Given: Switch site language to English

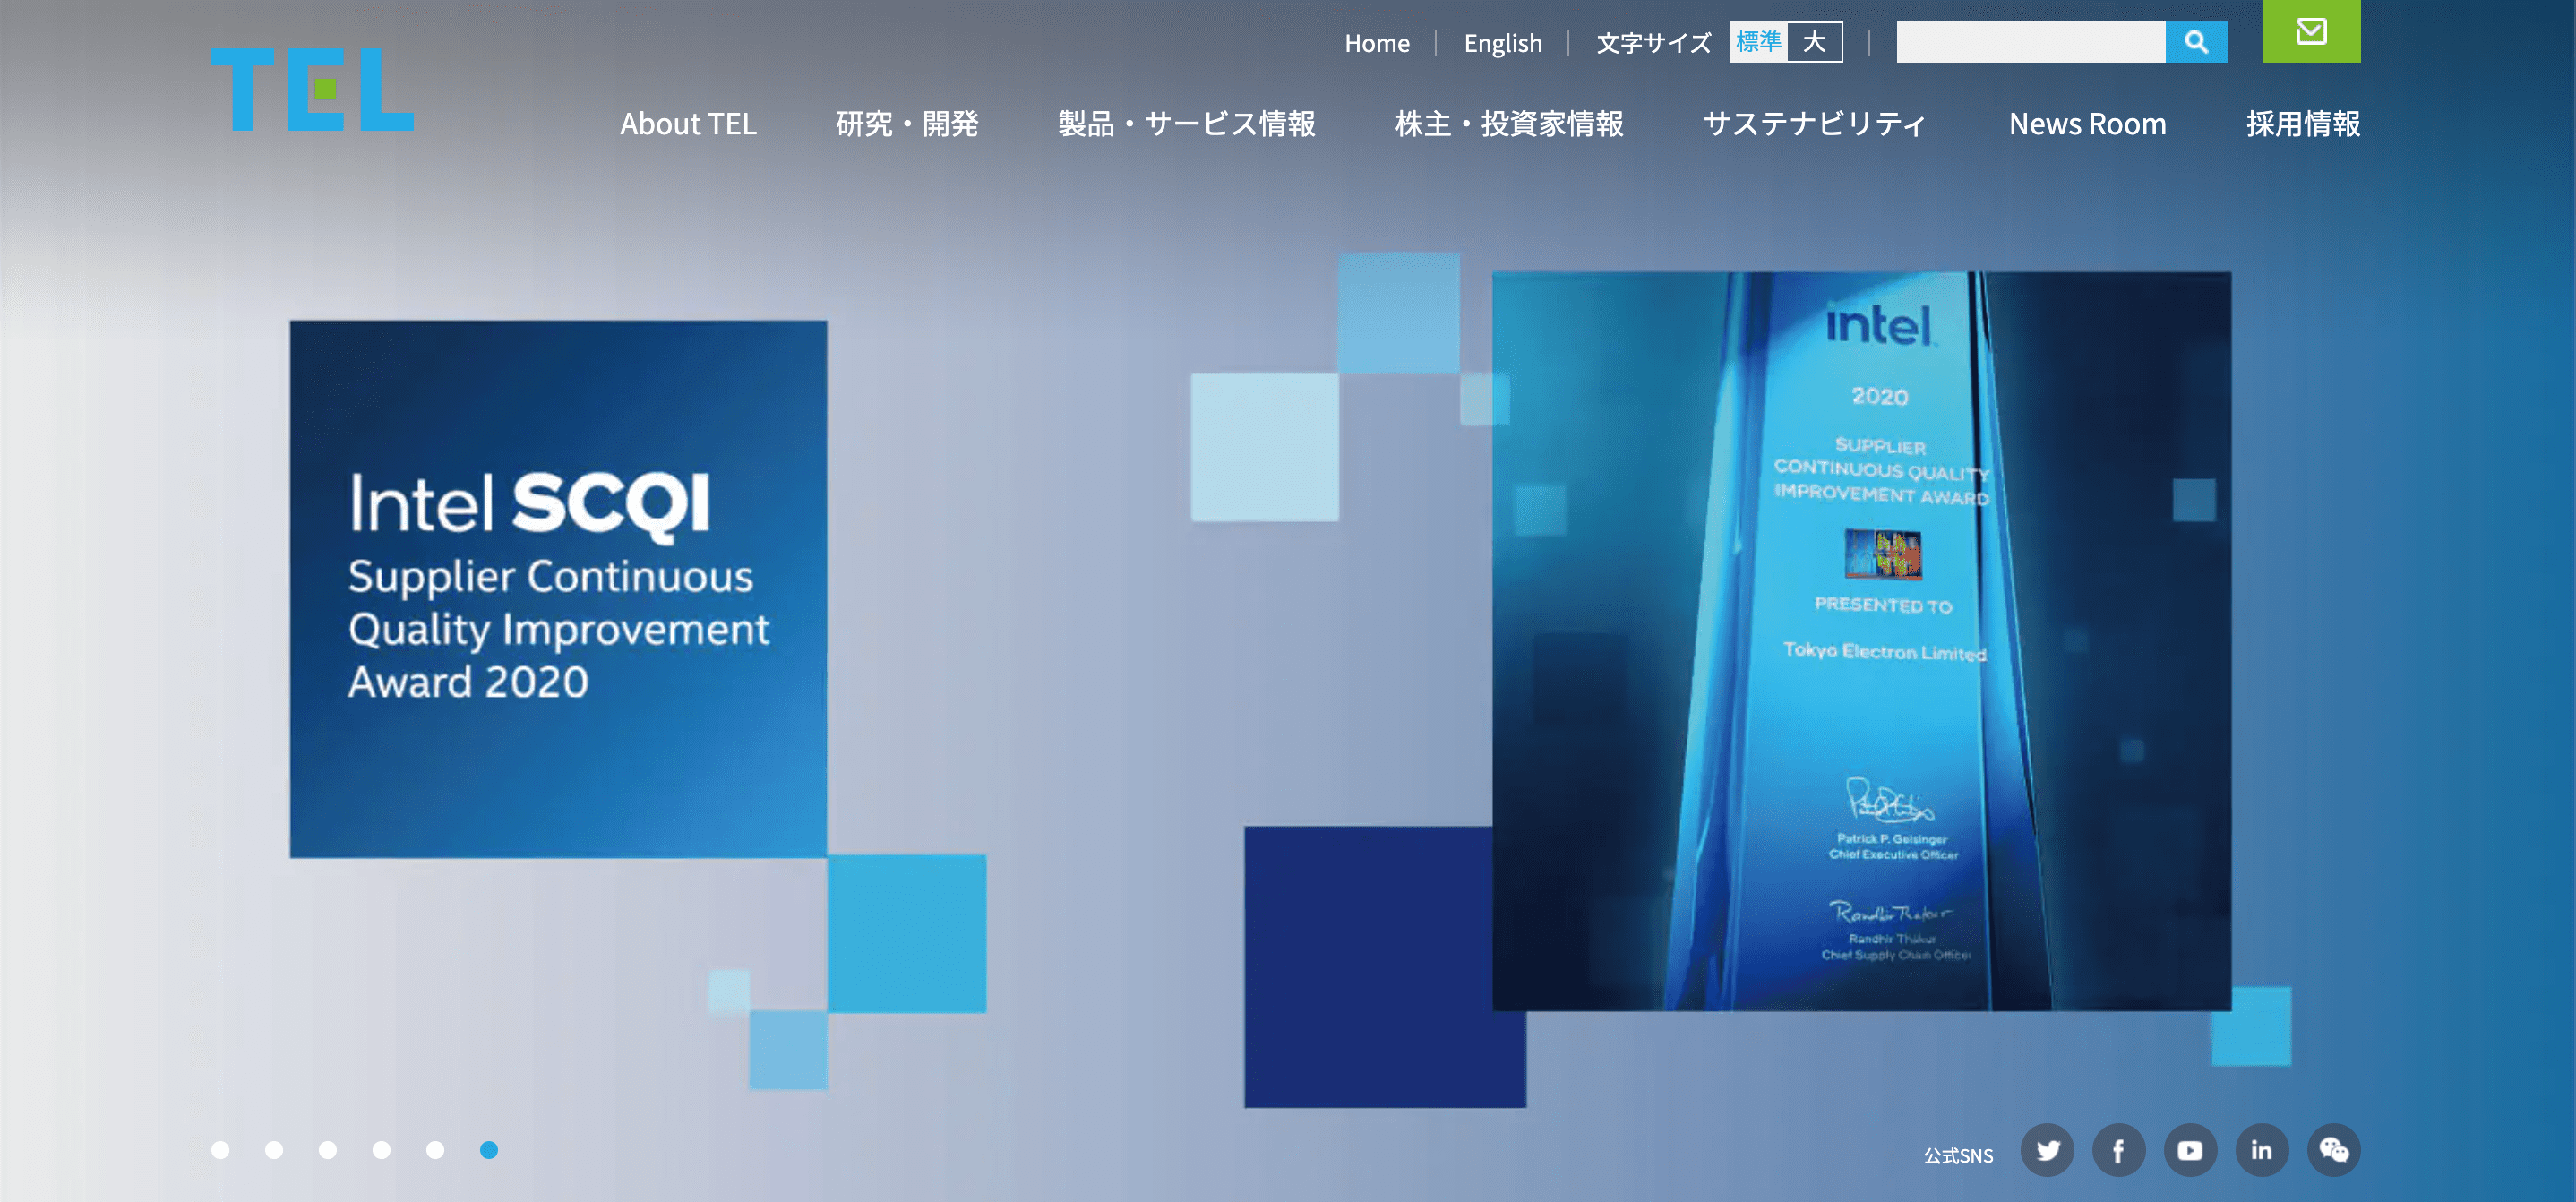Looking at the screenshot, I should tap(1502, 43).
